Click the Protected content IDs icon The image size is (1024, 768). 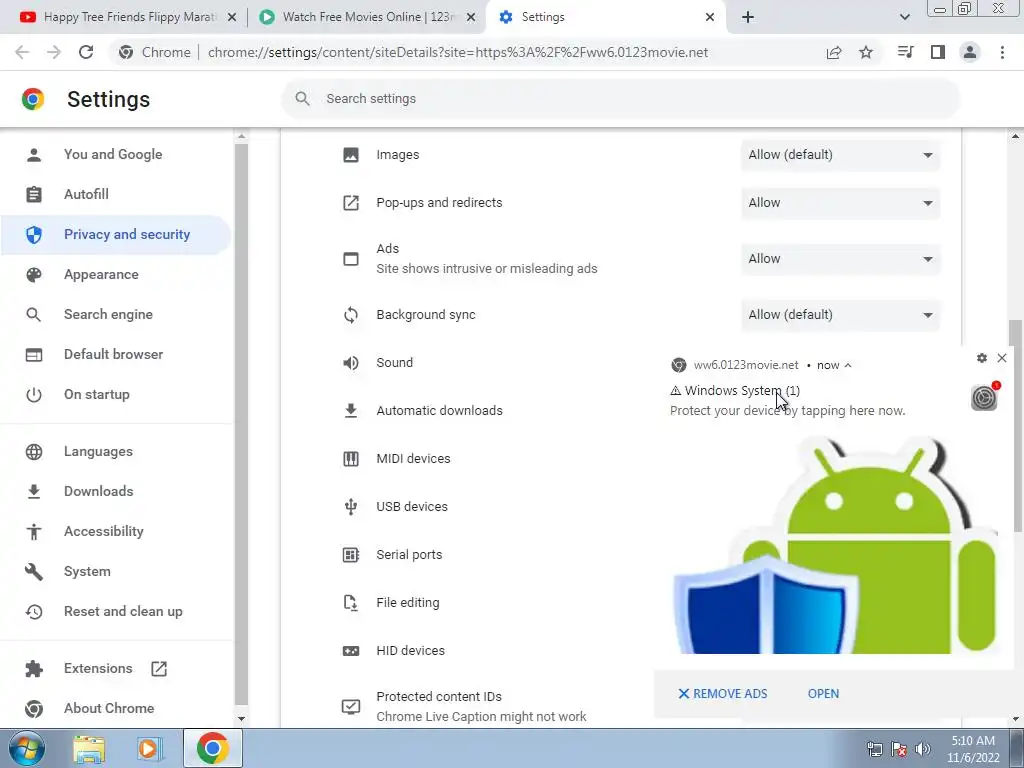[351, 707]
